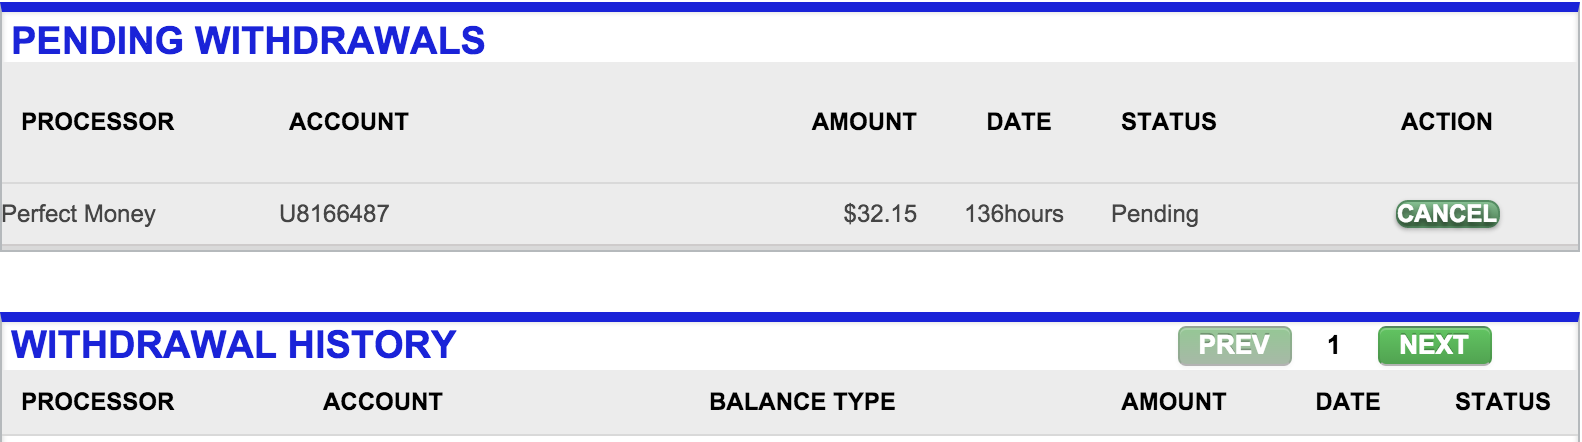Click Account column header in Pending Withdrawals
Screen dimensions: 1582x442
tap(349, 122)
